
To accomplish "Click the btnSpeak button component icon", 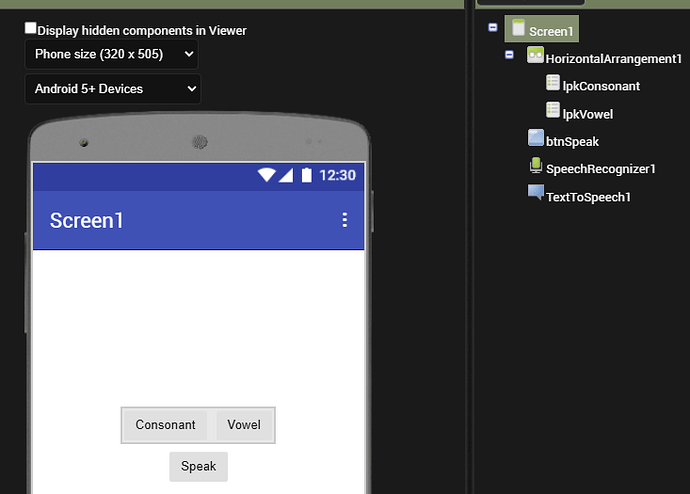I will click(535, 141).
